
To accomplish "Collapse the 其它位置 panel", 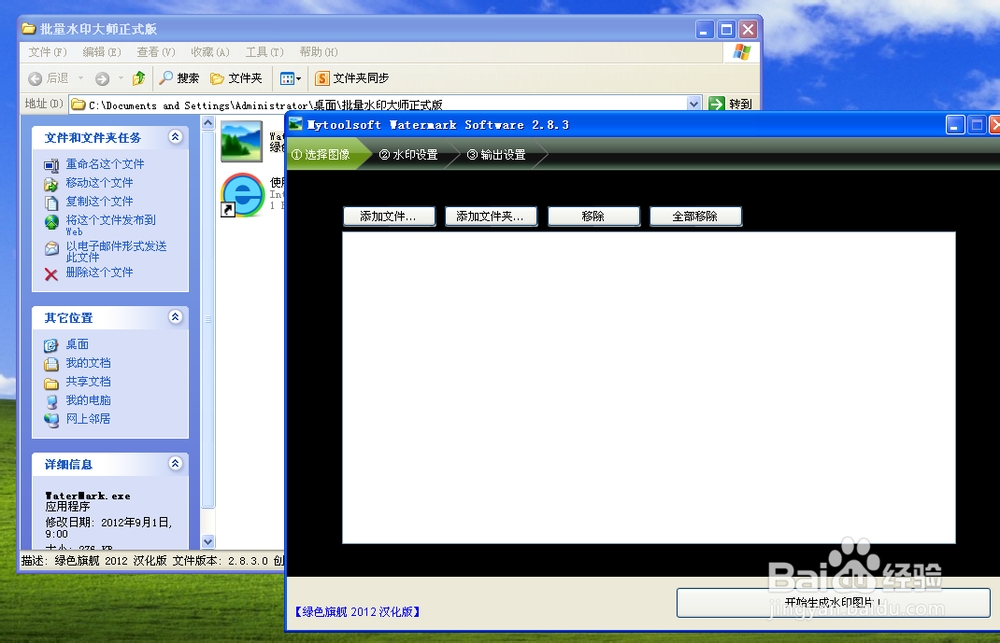I will pyautogui.click(x=175, y=316).
